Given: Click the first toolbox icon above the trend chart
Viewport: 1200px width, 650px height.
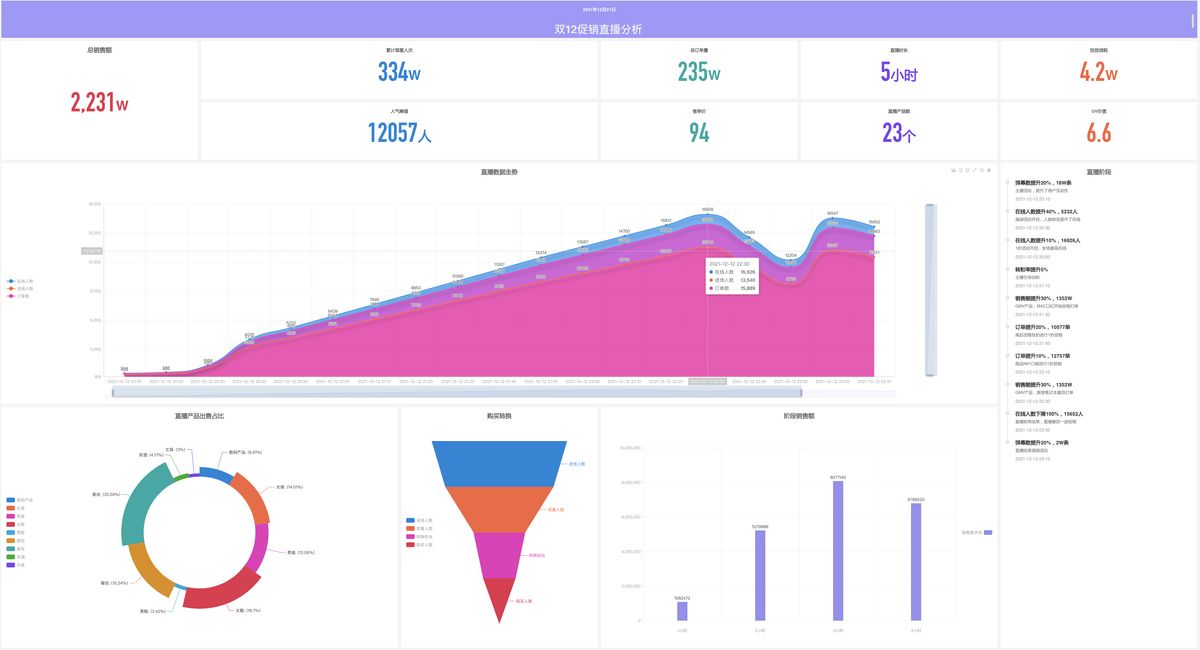Looking at the screenshot, I should click(953, 170).
